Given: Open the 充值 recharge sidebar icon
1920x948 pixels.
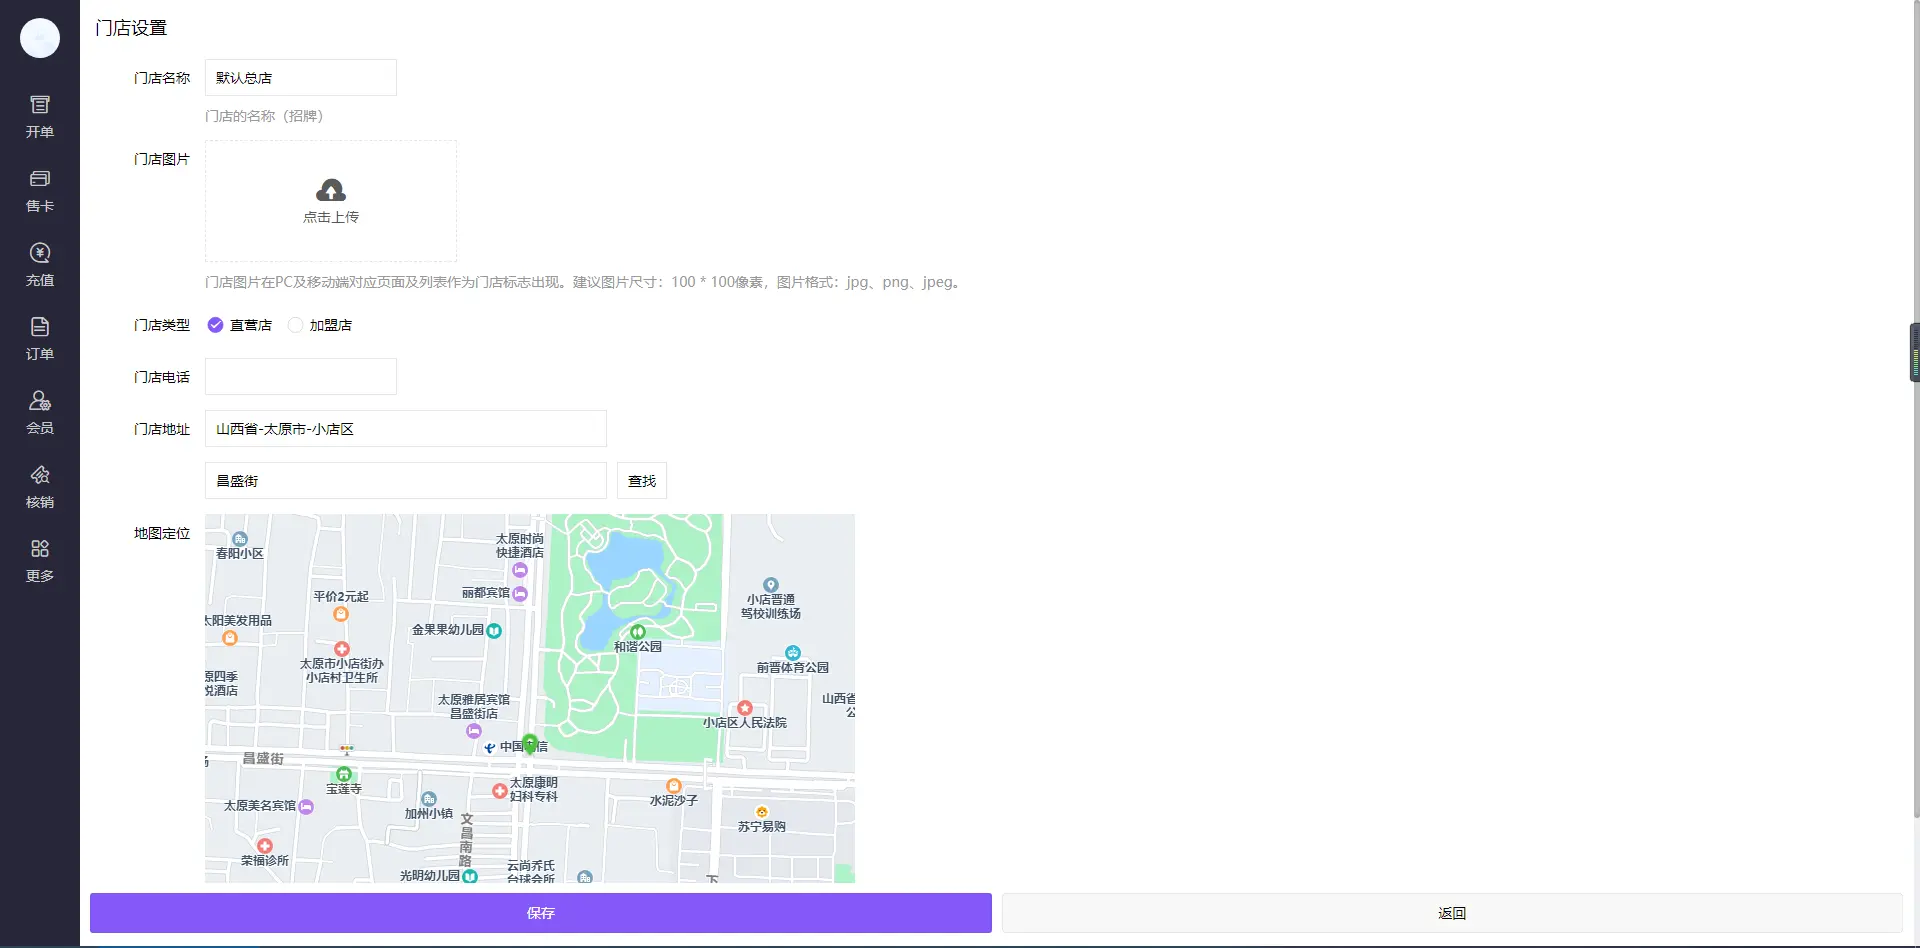Looking at the screenshot, I should pos(40,264).
